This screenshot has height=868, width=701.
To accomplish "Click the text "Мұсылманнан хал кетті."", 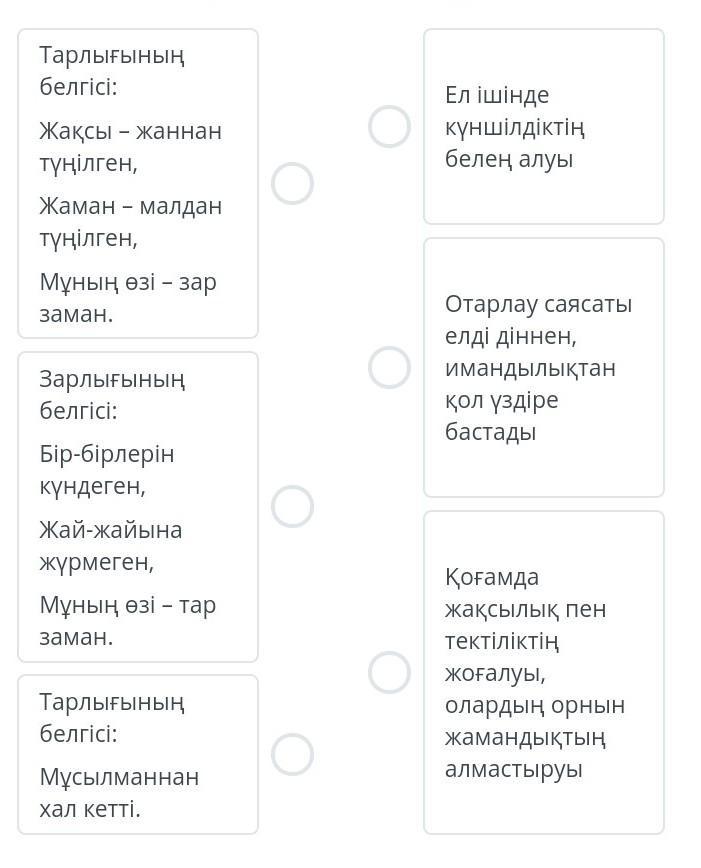I will click(119, 793).
